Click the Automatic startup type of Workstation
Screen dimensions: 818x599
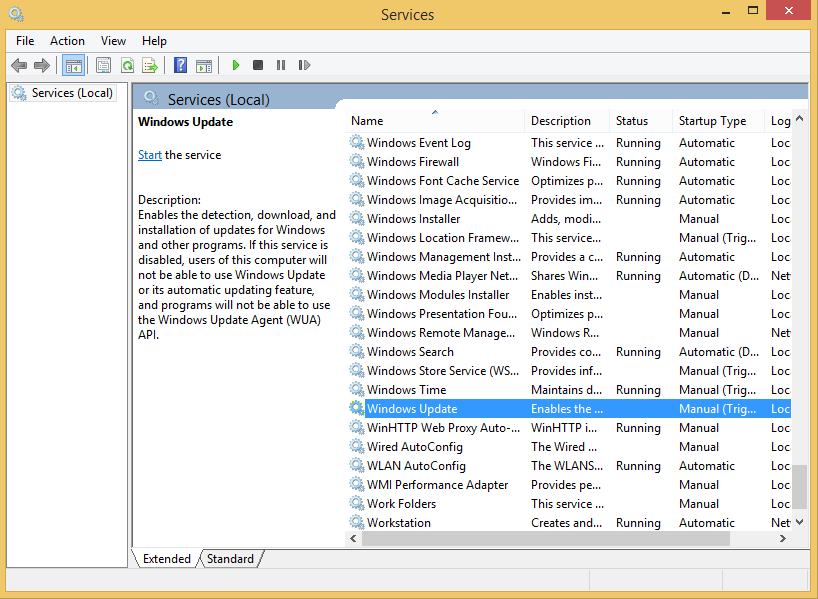706,522
